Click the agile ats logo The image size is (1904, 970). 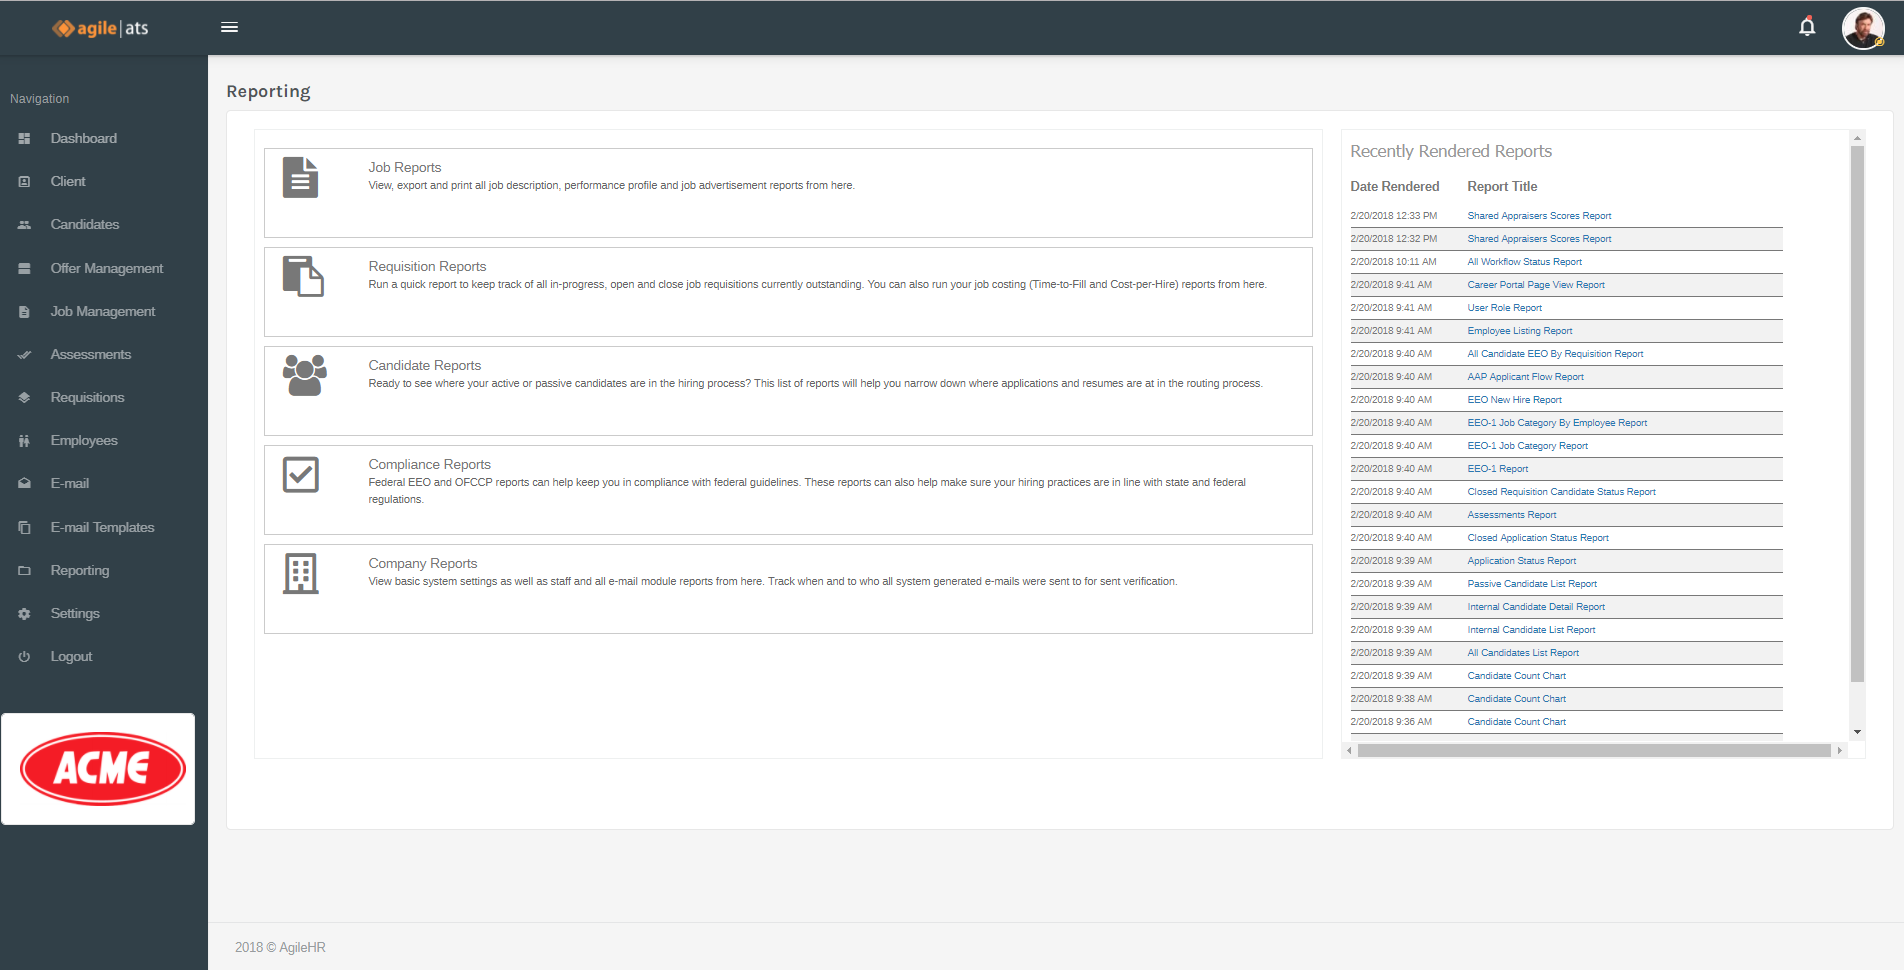(x=99, y=28)
